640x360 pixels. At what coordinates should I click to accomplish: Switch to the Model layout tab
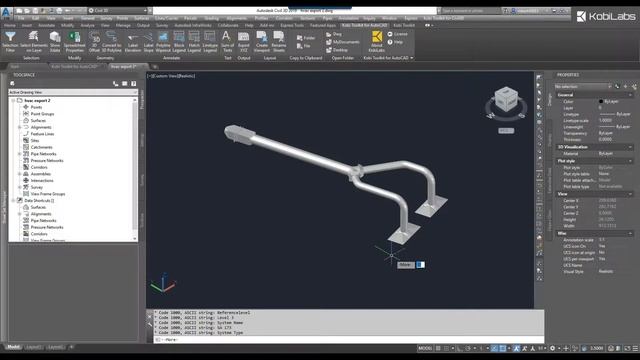(x=13, y=347)
